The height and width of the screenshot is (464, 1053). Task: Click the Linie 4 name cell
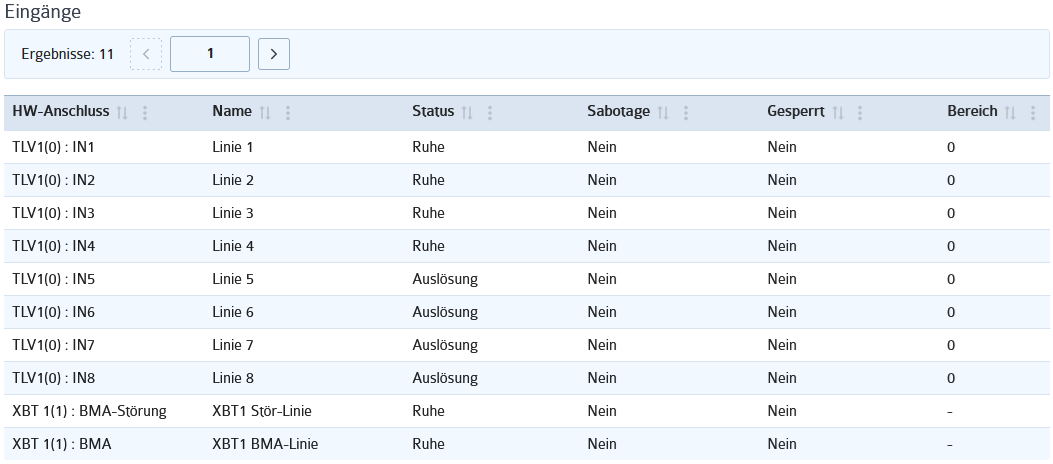[232, 246]
